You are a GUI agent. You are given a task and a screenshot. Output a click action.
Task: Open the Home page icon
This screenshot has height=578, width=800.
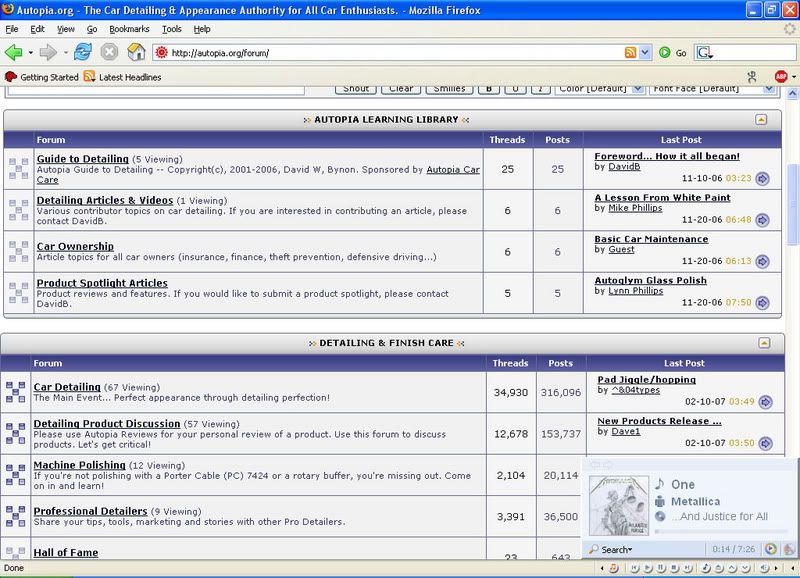pyautogui.click(x=136, y=52)
